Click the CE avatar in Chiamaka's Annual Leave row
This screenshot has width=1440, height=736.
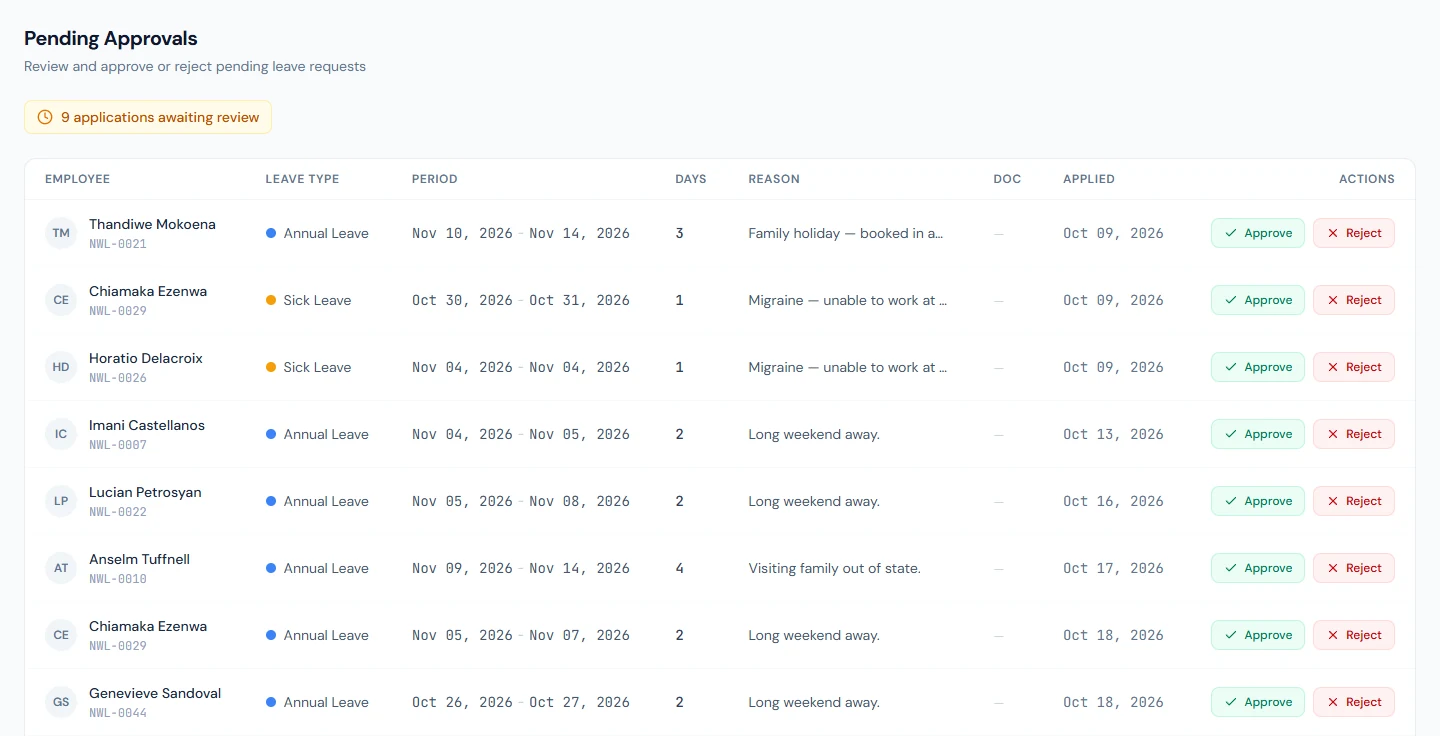point(61,635)
